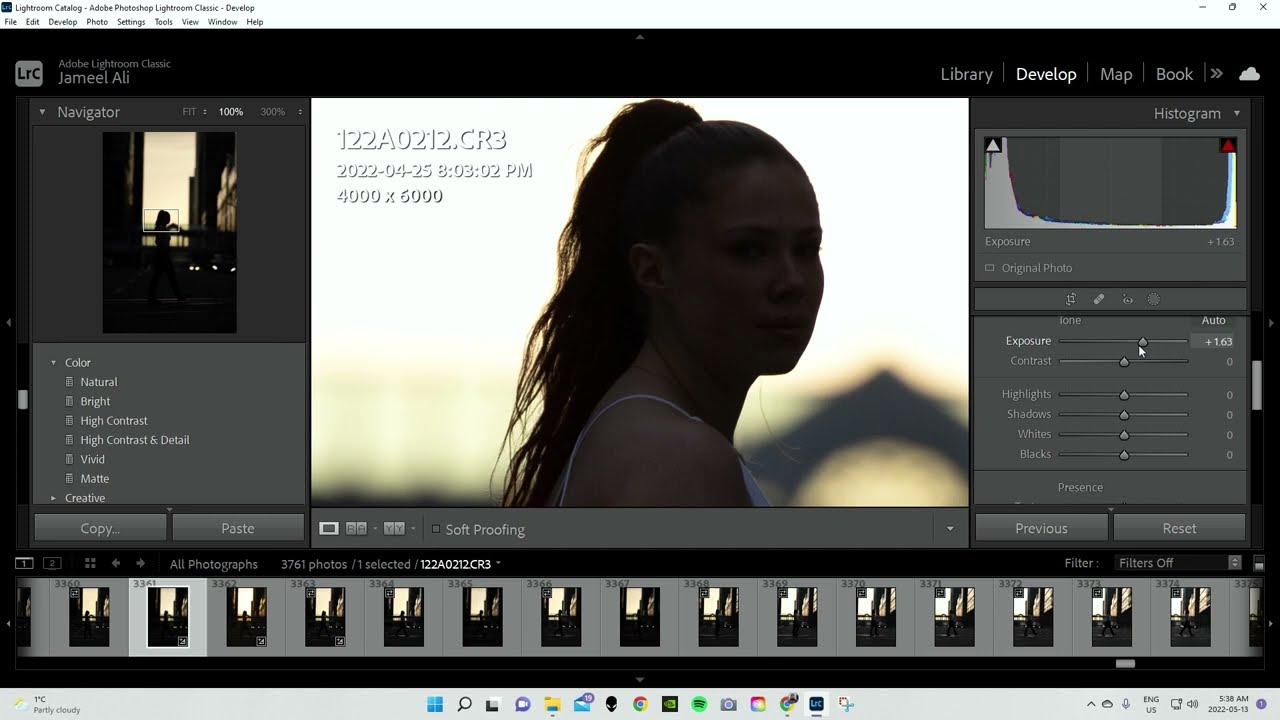Toggle shadow clipping indicator in histogram
Screen dimensions: 1280x720
(x=993, y=145)
